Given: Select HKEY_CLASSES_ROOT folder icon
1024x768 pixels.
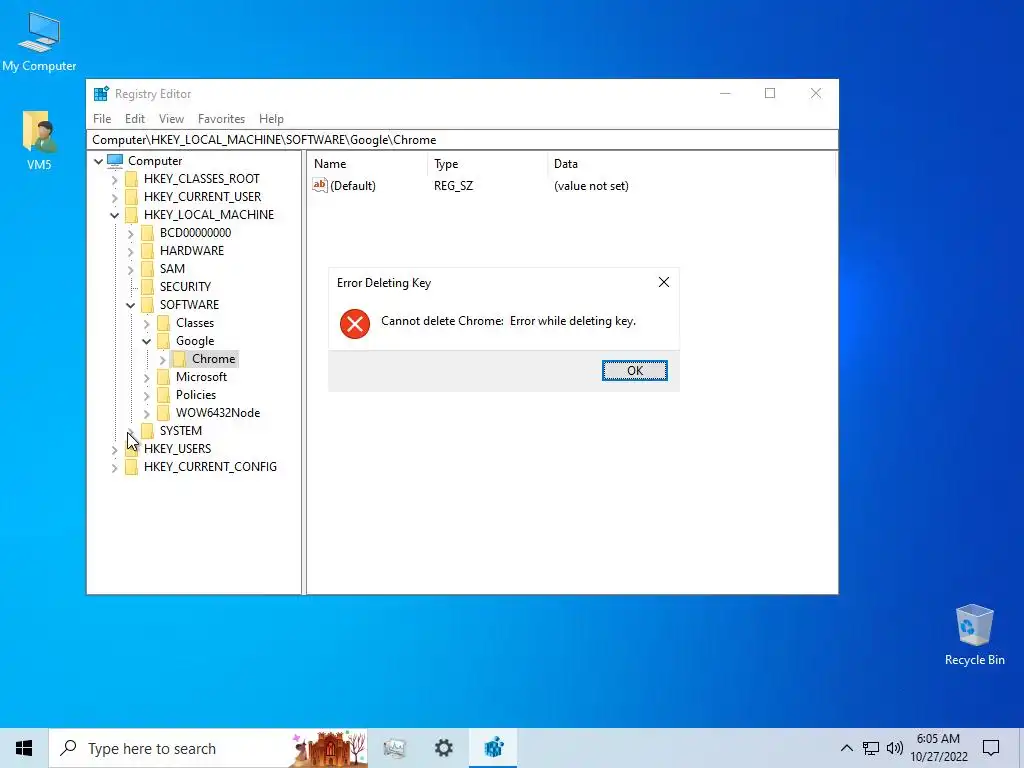Looking at the screenshot, I should click(131, 179).
